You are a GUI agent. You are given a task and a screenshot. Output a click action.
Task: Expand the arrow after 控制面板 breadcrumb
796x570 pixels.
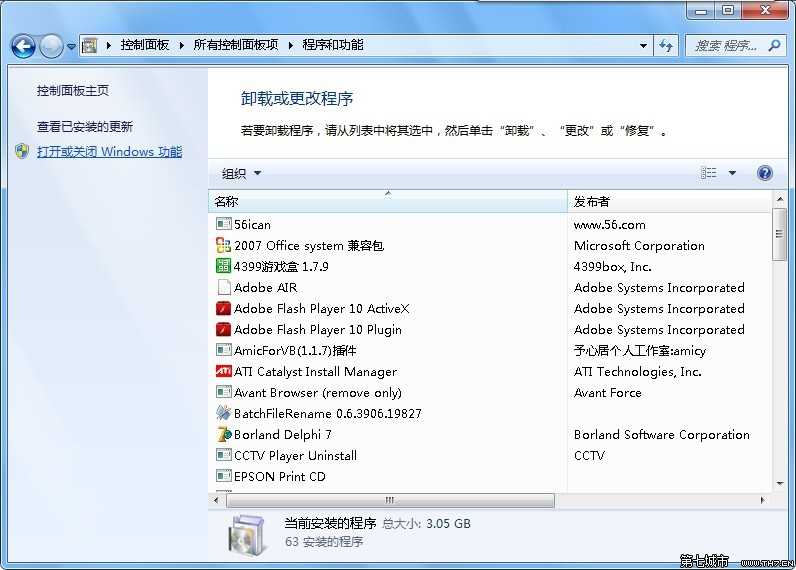coord(181,45)
